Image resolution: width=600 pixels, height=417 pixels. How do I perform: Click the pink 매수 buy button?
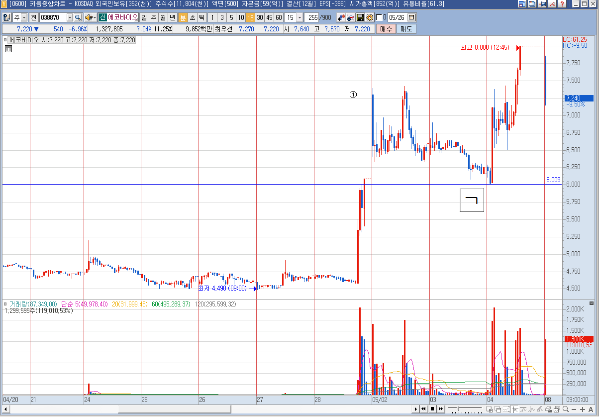386,29
